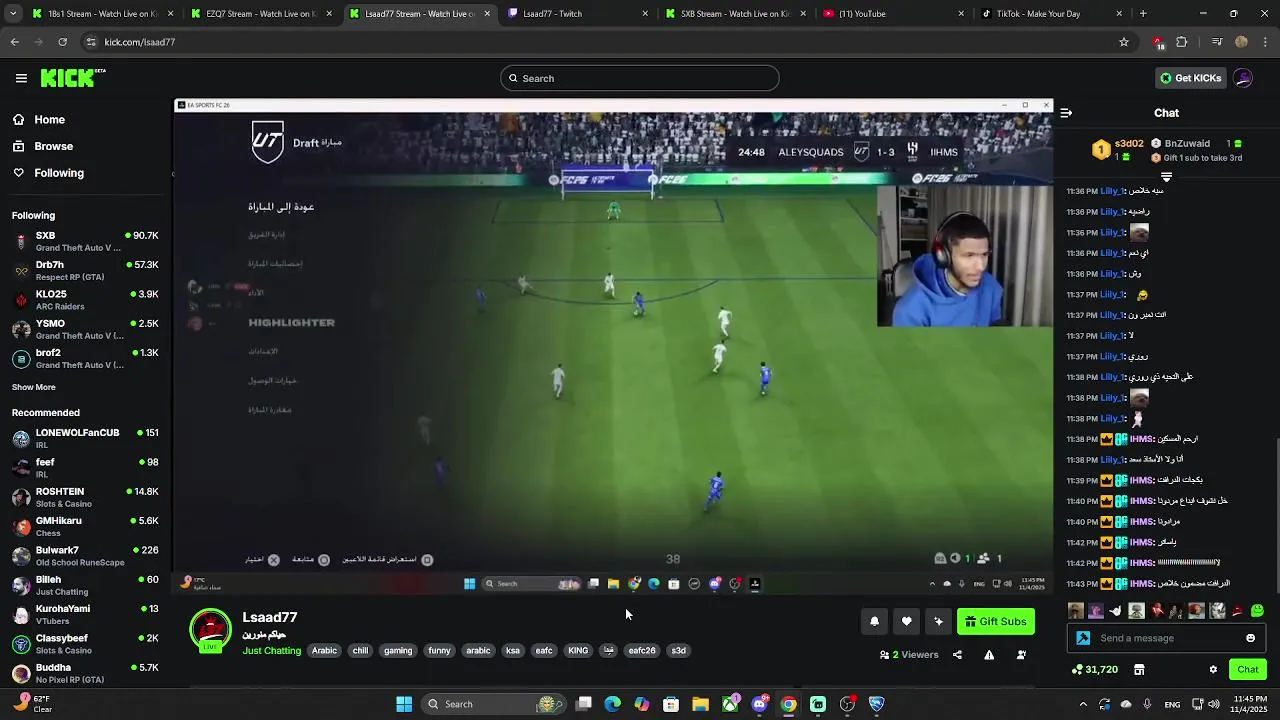Open the user avatar menu in the top right
Screen dimensions: 1280x720
[x=1243, y=78]
